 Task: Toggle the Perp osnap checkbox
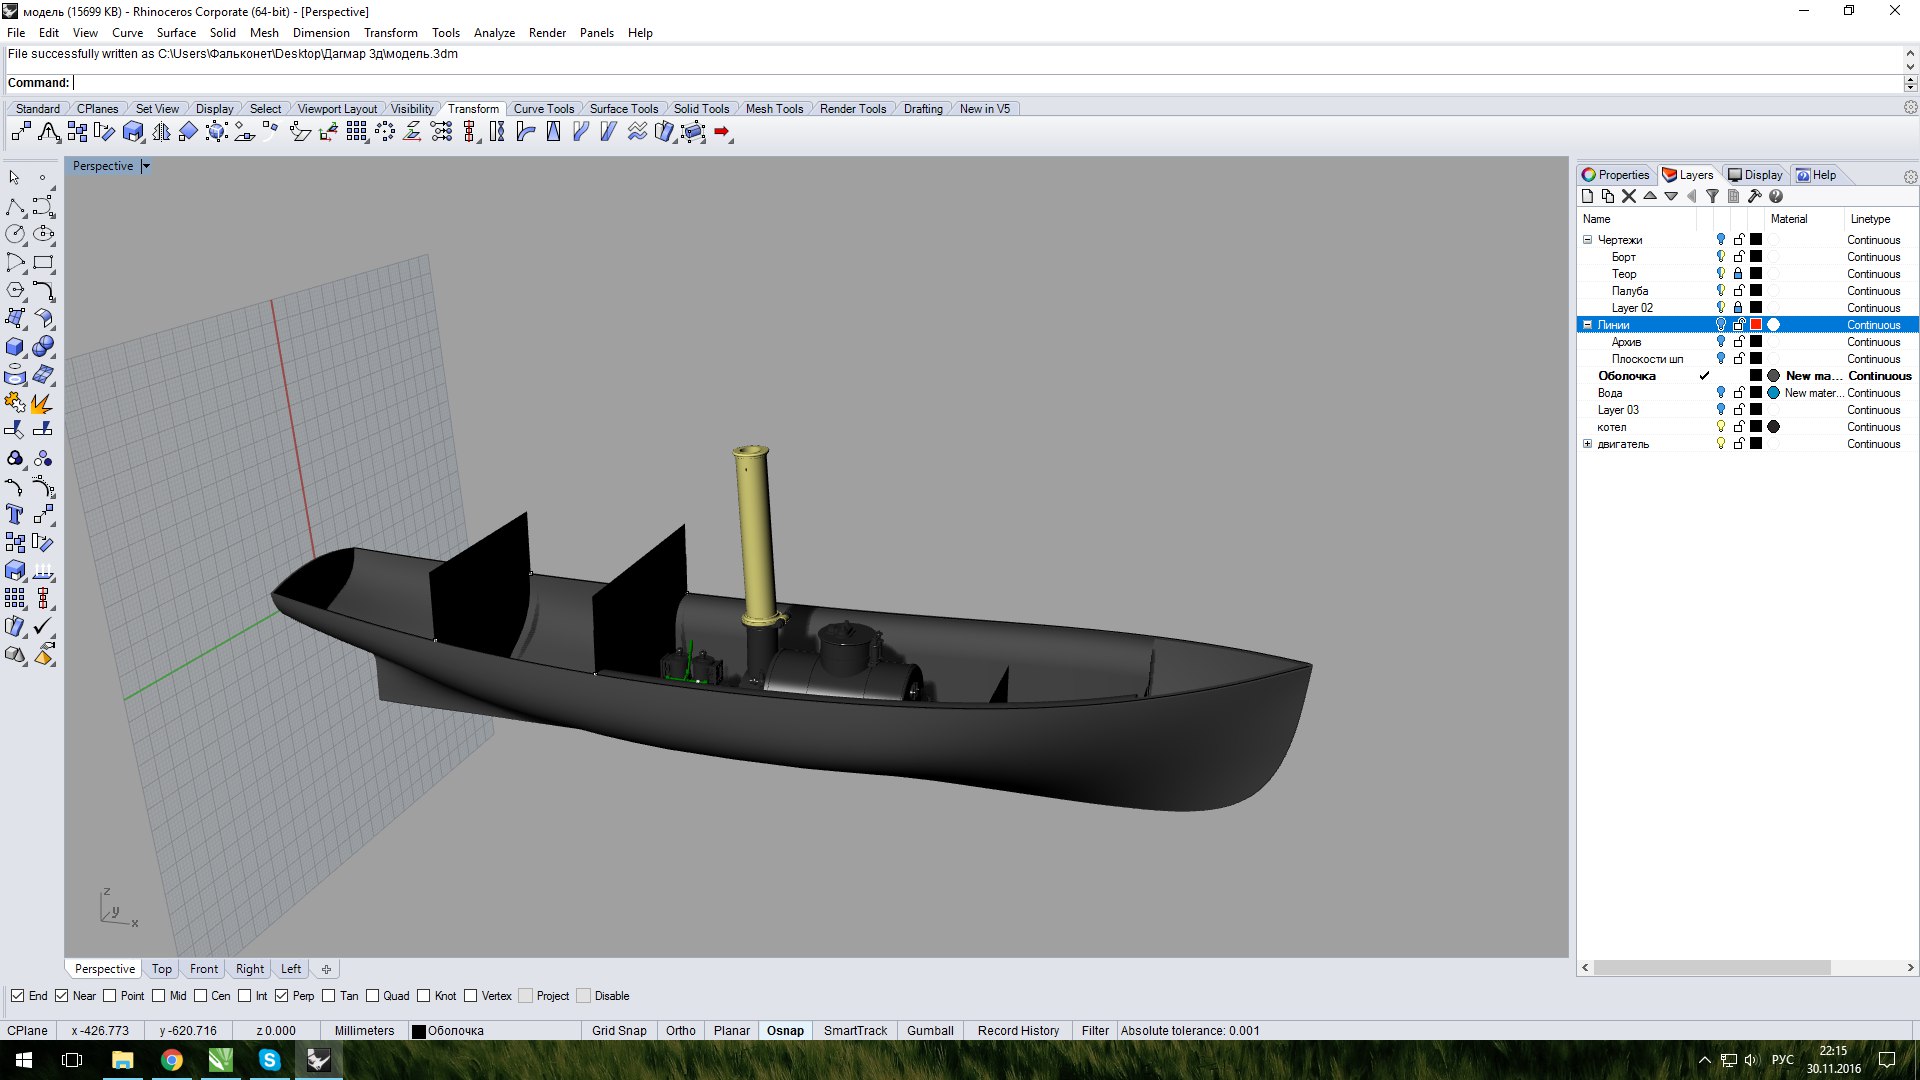(x=282, y=996)
